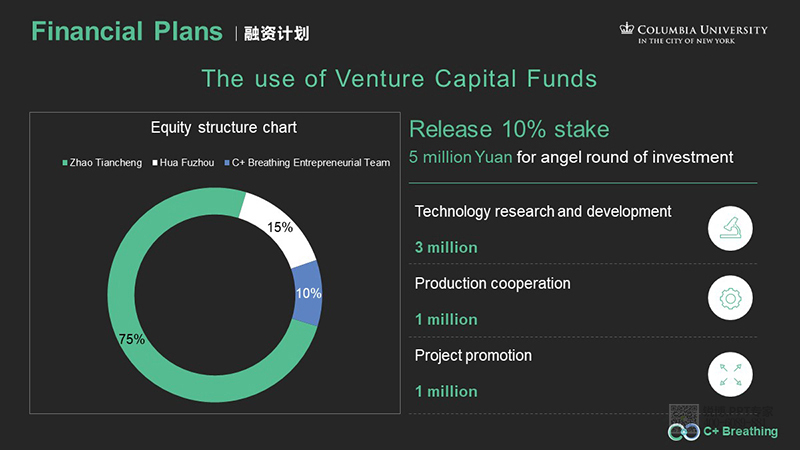
Task: Click the gear production cooperation icon
Action: 730,299
